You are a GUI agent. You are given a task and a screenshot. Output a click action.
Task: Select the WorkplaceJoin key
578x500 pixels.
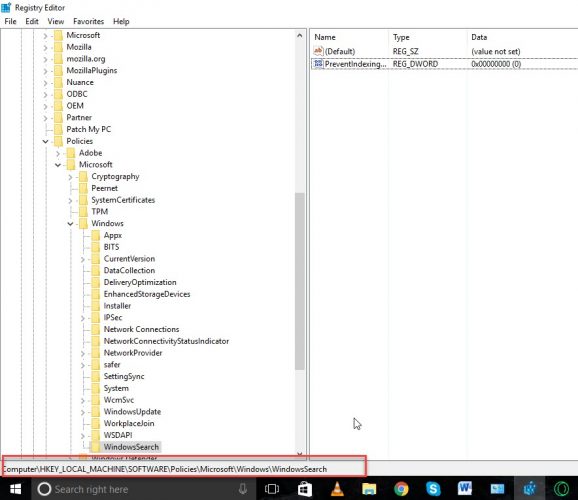coord(129,423)
